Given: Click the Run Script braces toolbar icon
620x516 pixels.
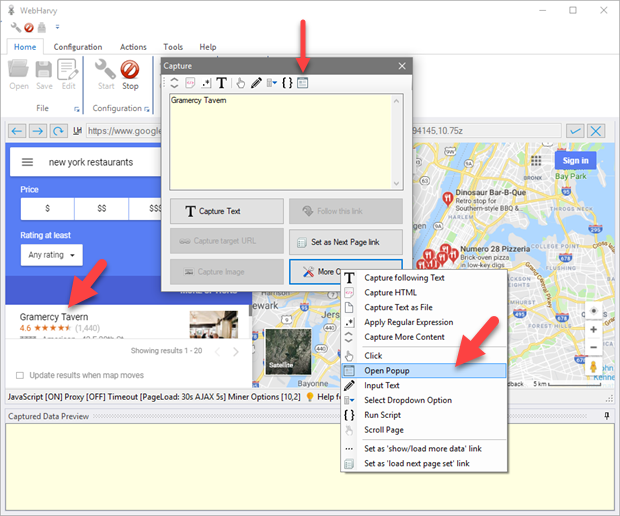Looking at the screenshot, I should (x=287, y=83).
